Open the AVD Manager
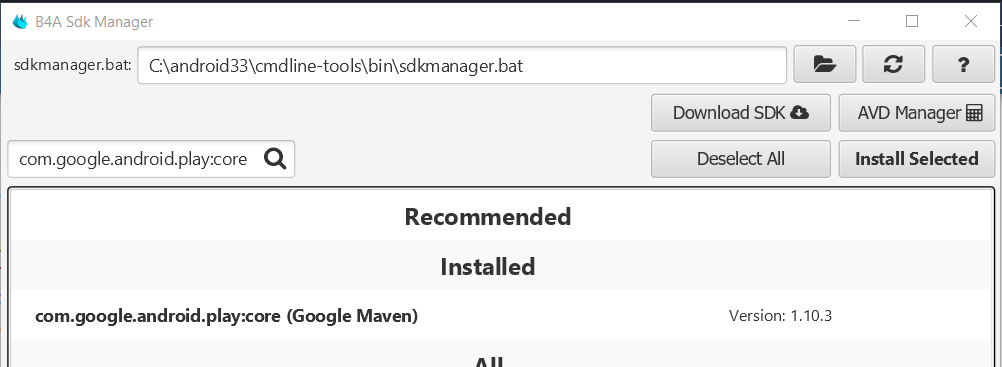Screen dimensions: 1002x367 pyautogui.click(x=916, y=113)
